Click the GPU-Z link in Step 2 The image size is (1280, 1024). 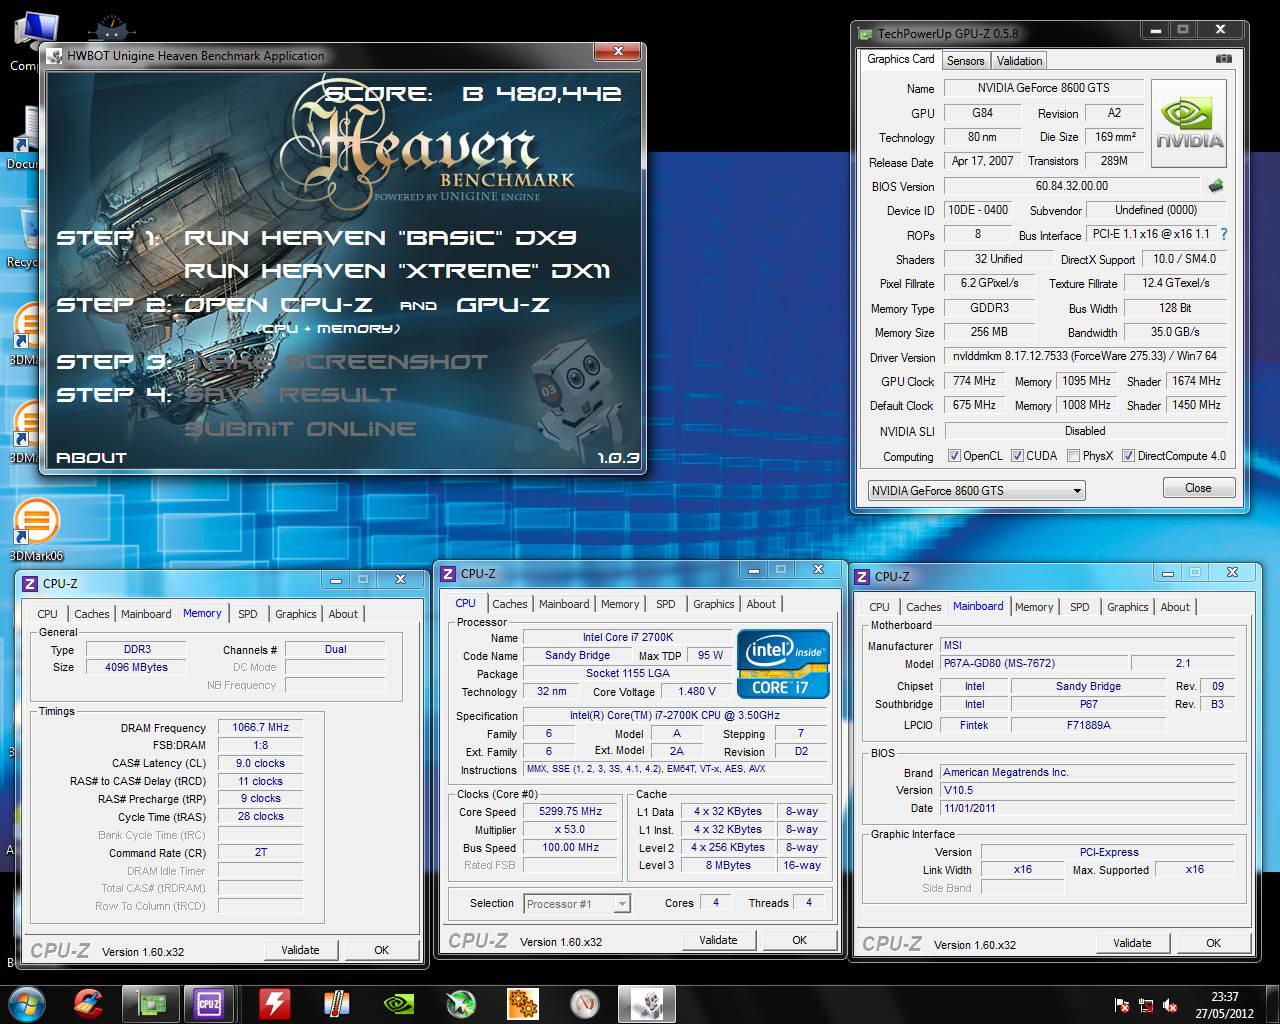[503, 305]
